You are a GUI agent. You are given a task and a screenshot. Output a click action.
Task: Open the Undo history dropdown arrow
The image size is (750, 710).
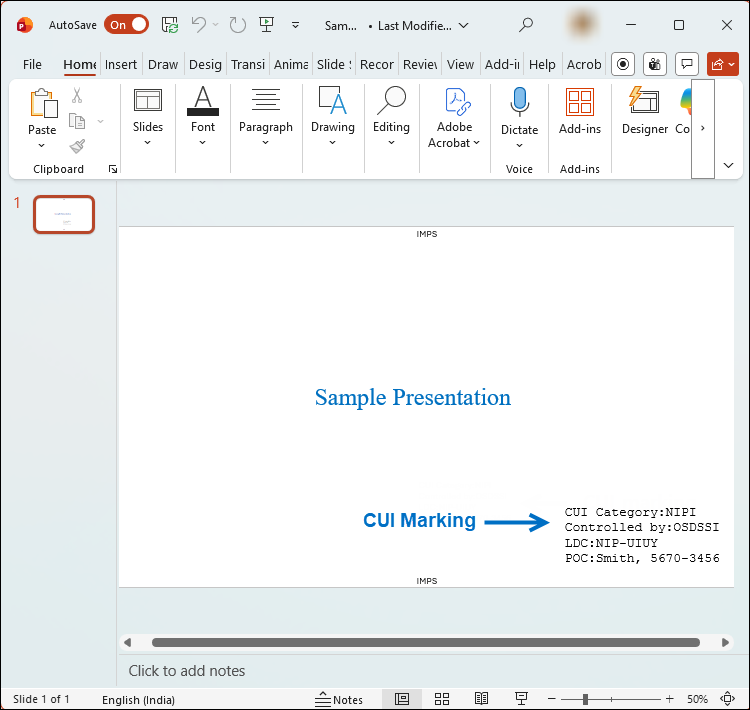pyautogui.click(x=216, y=25)
